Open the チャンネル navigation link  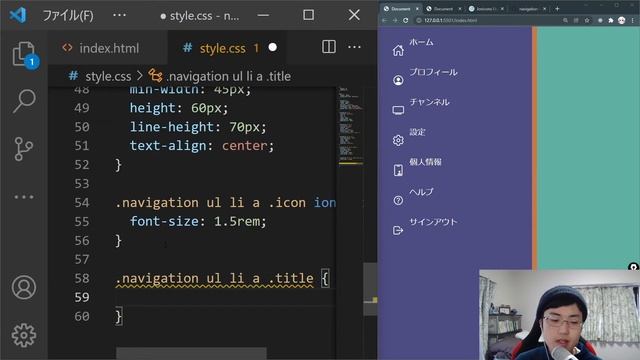pos(429,102)
